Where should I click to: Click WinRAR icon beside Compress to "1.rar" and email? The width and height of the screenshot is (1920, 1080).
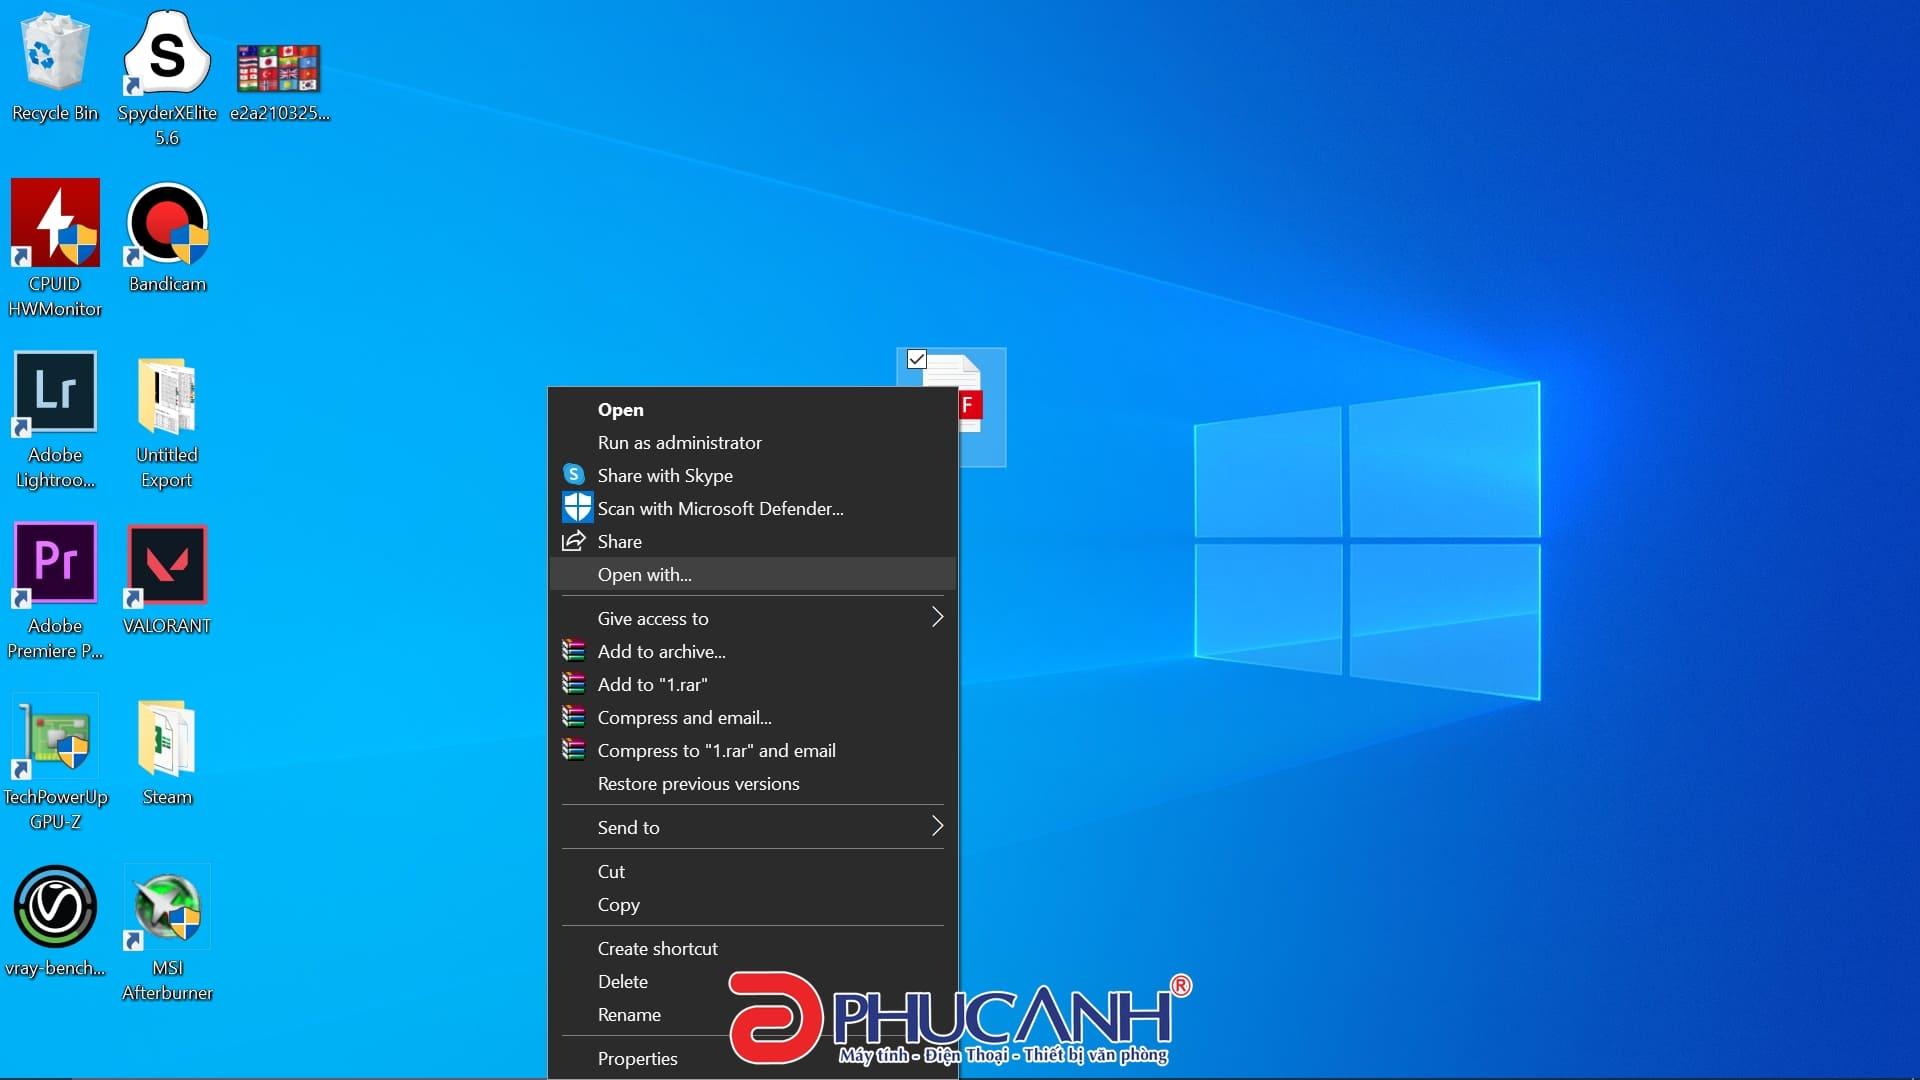tap(573, 750)
